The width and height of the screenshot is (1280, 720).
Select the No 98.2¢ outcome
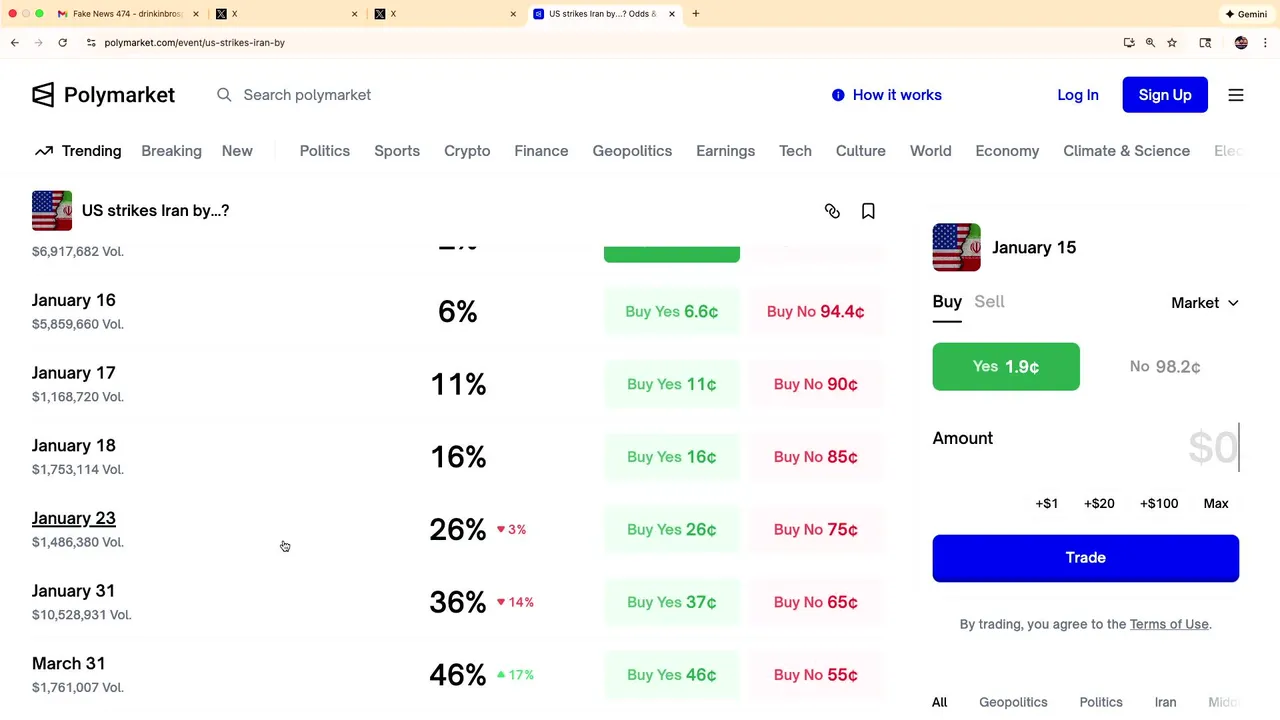1165,367
